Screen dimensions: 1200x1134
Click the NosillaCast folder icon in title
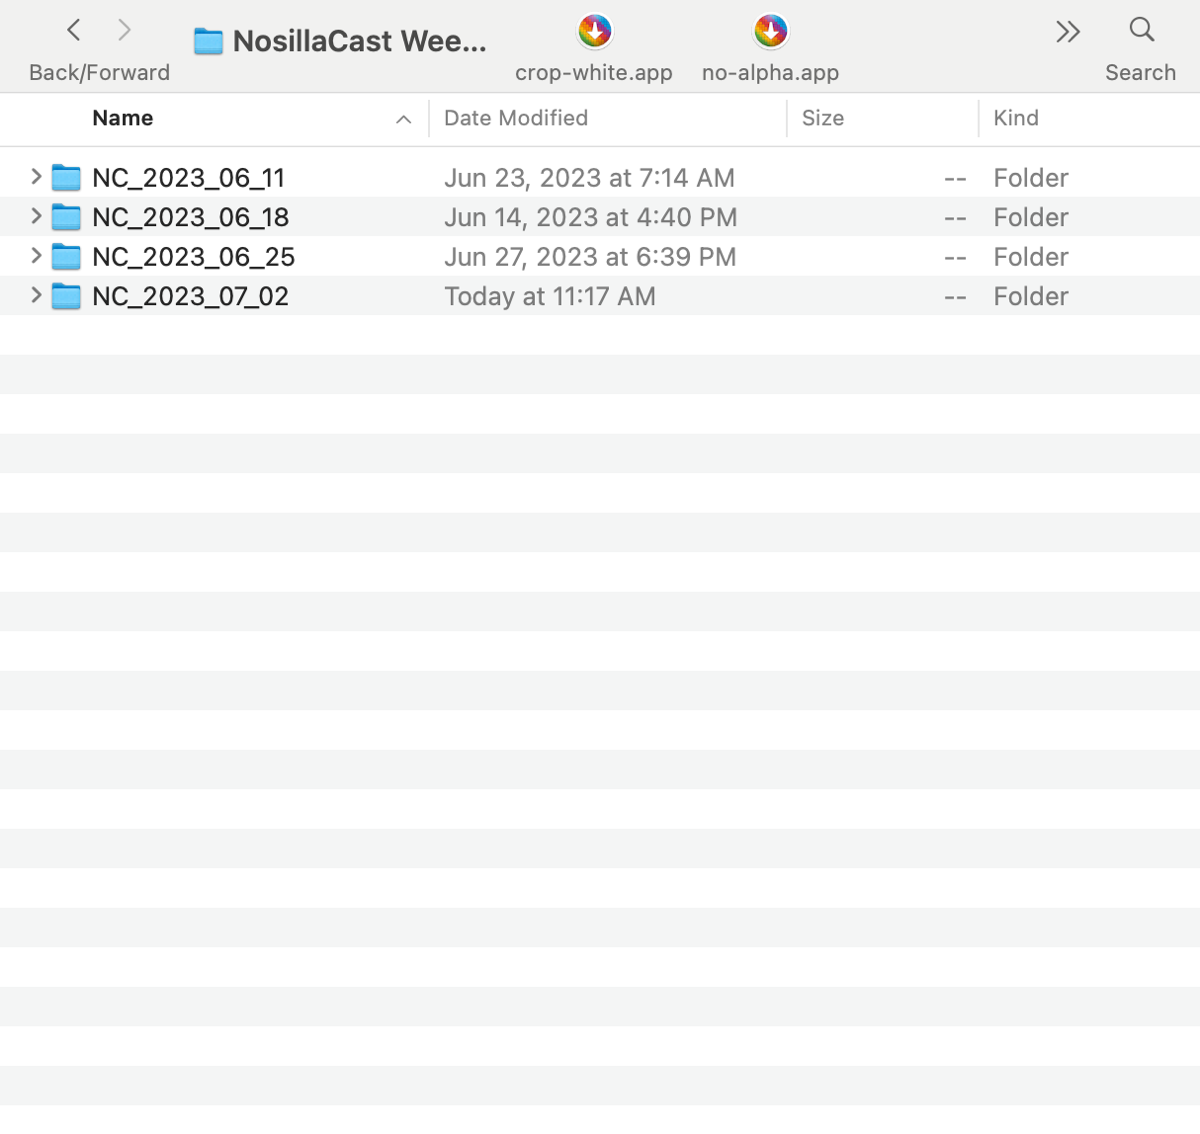pos(208,41)
